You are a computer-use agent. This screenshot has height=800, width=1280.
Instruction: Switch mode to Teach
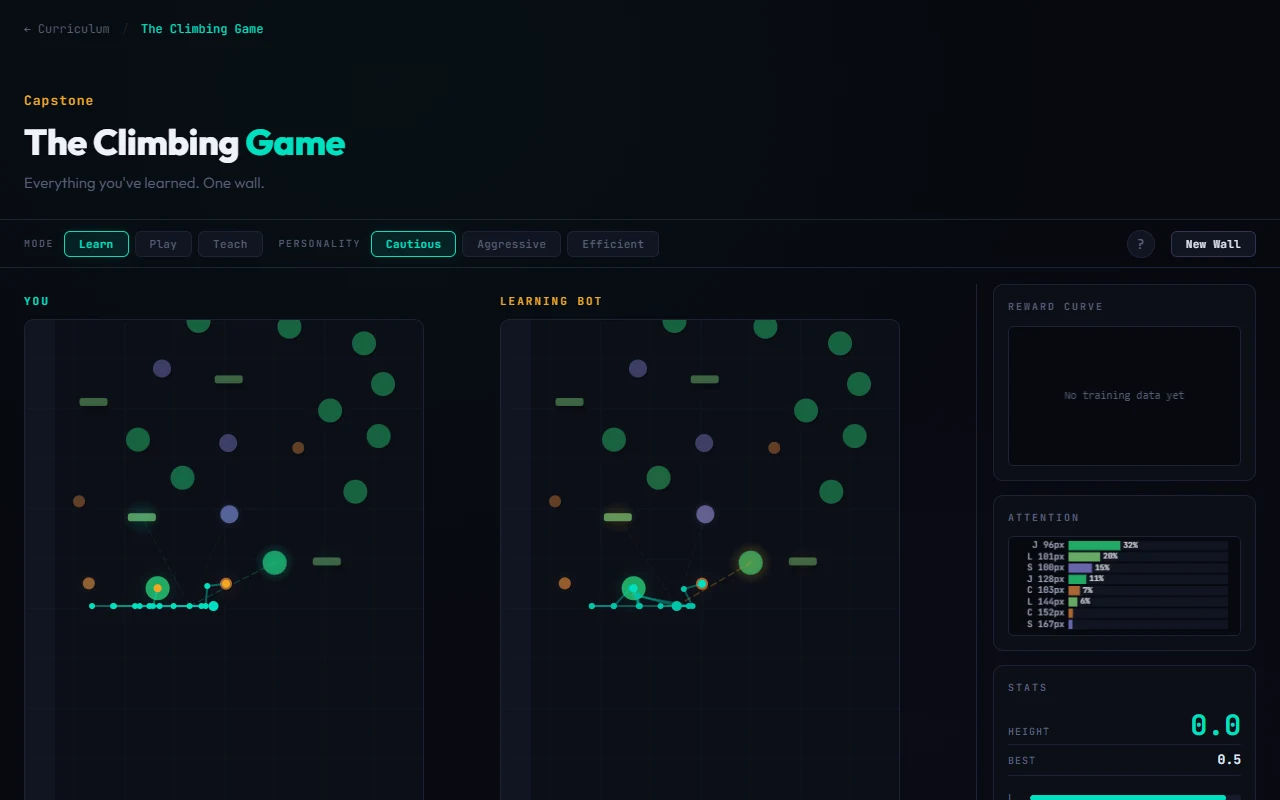point(230,244)
